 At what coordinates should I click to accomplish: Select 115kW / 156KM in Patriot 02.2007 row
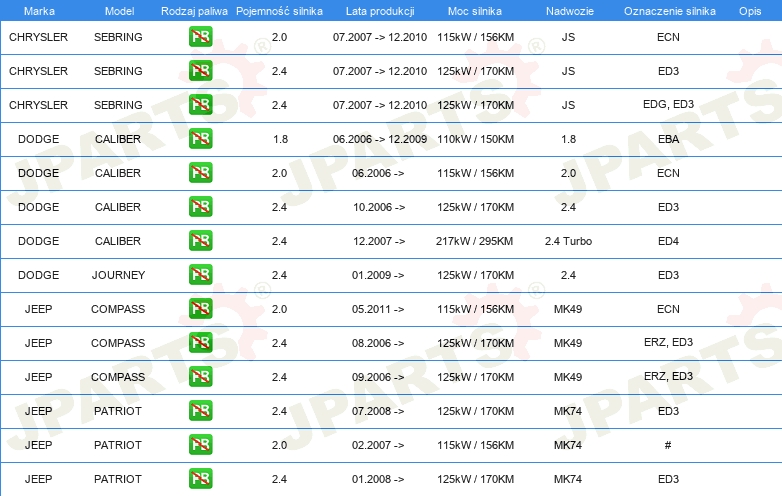[475, 445]
